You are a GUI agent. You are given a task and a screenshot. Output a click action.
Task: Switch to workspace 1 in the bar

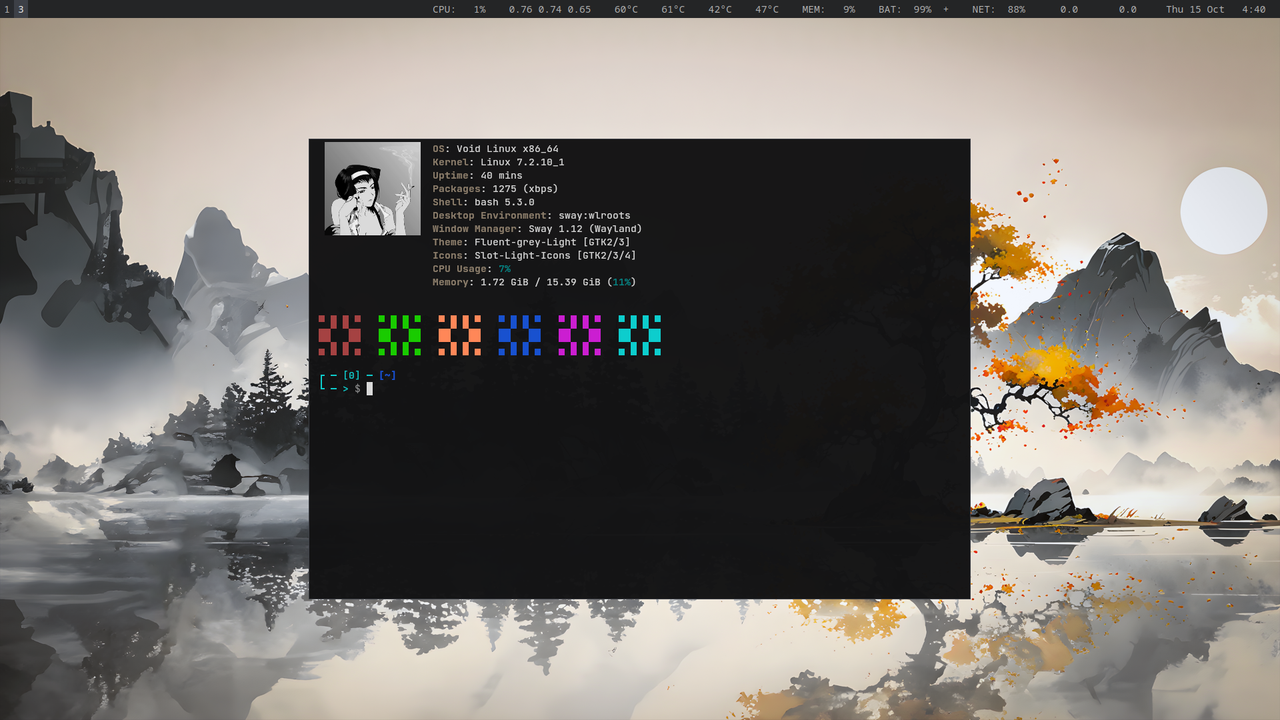pos(6,9)
